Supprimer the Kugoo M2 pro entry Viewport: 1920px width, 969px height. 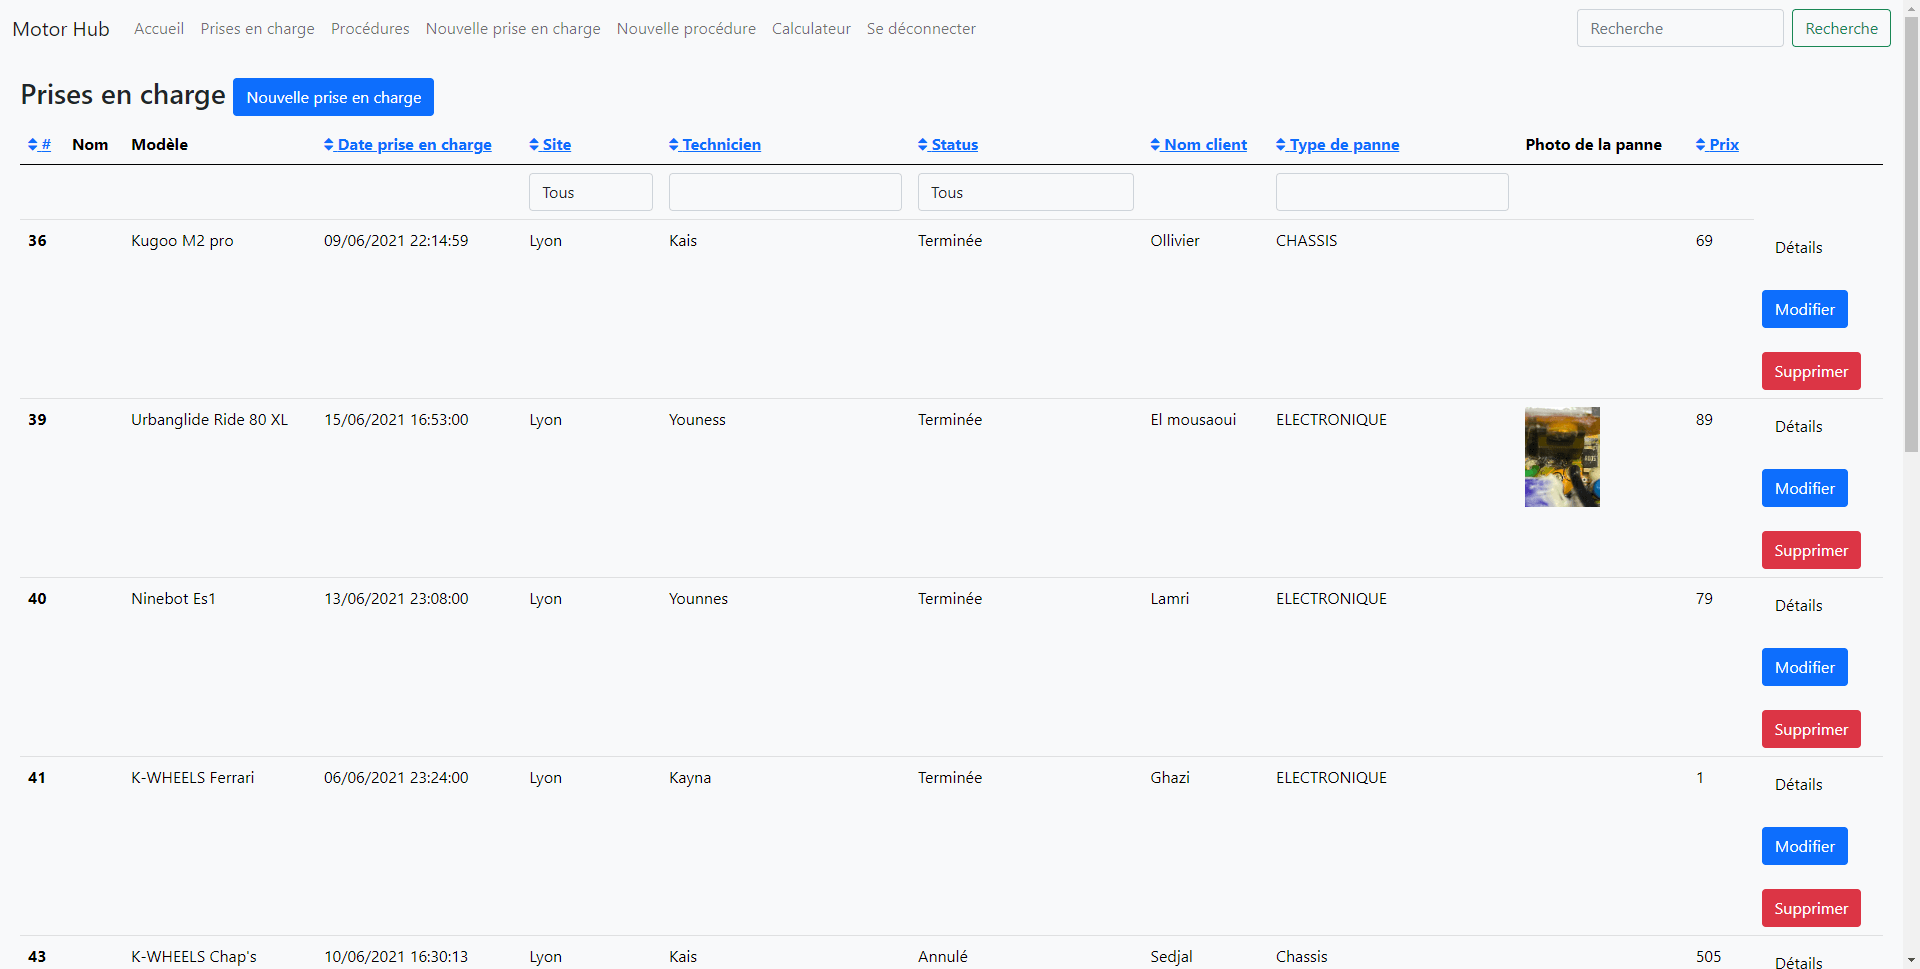(1811, 371)
